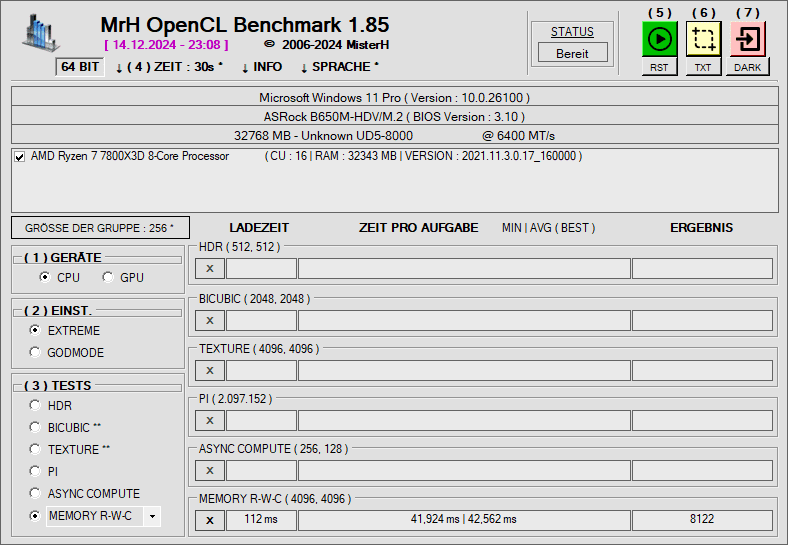Click the X button in PI row
Image resolution: width=788 pixels, height=545 pixels.
(x=210, y=420)
